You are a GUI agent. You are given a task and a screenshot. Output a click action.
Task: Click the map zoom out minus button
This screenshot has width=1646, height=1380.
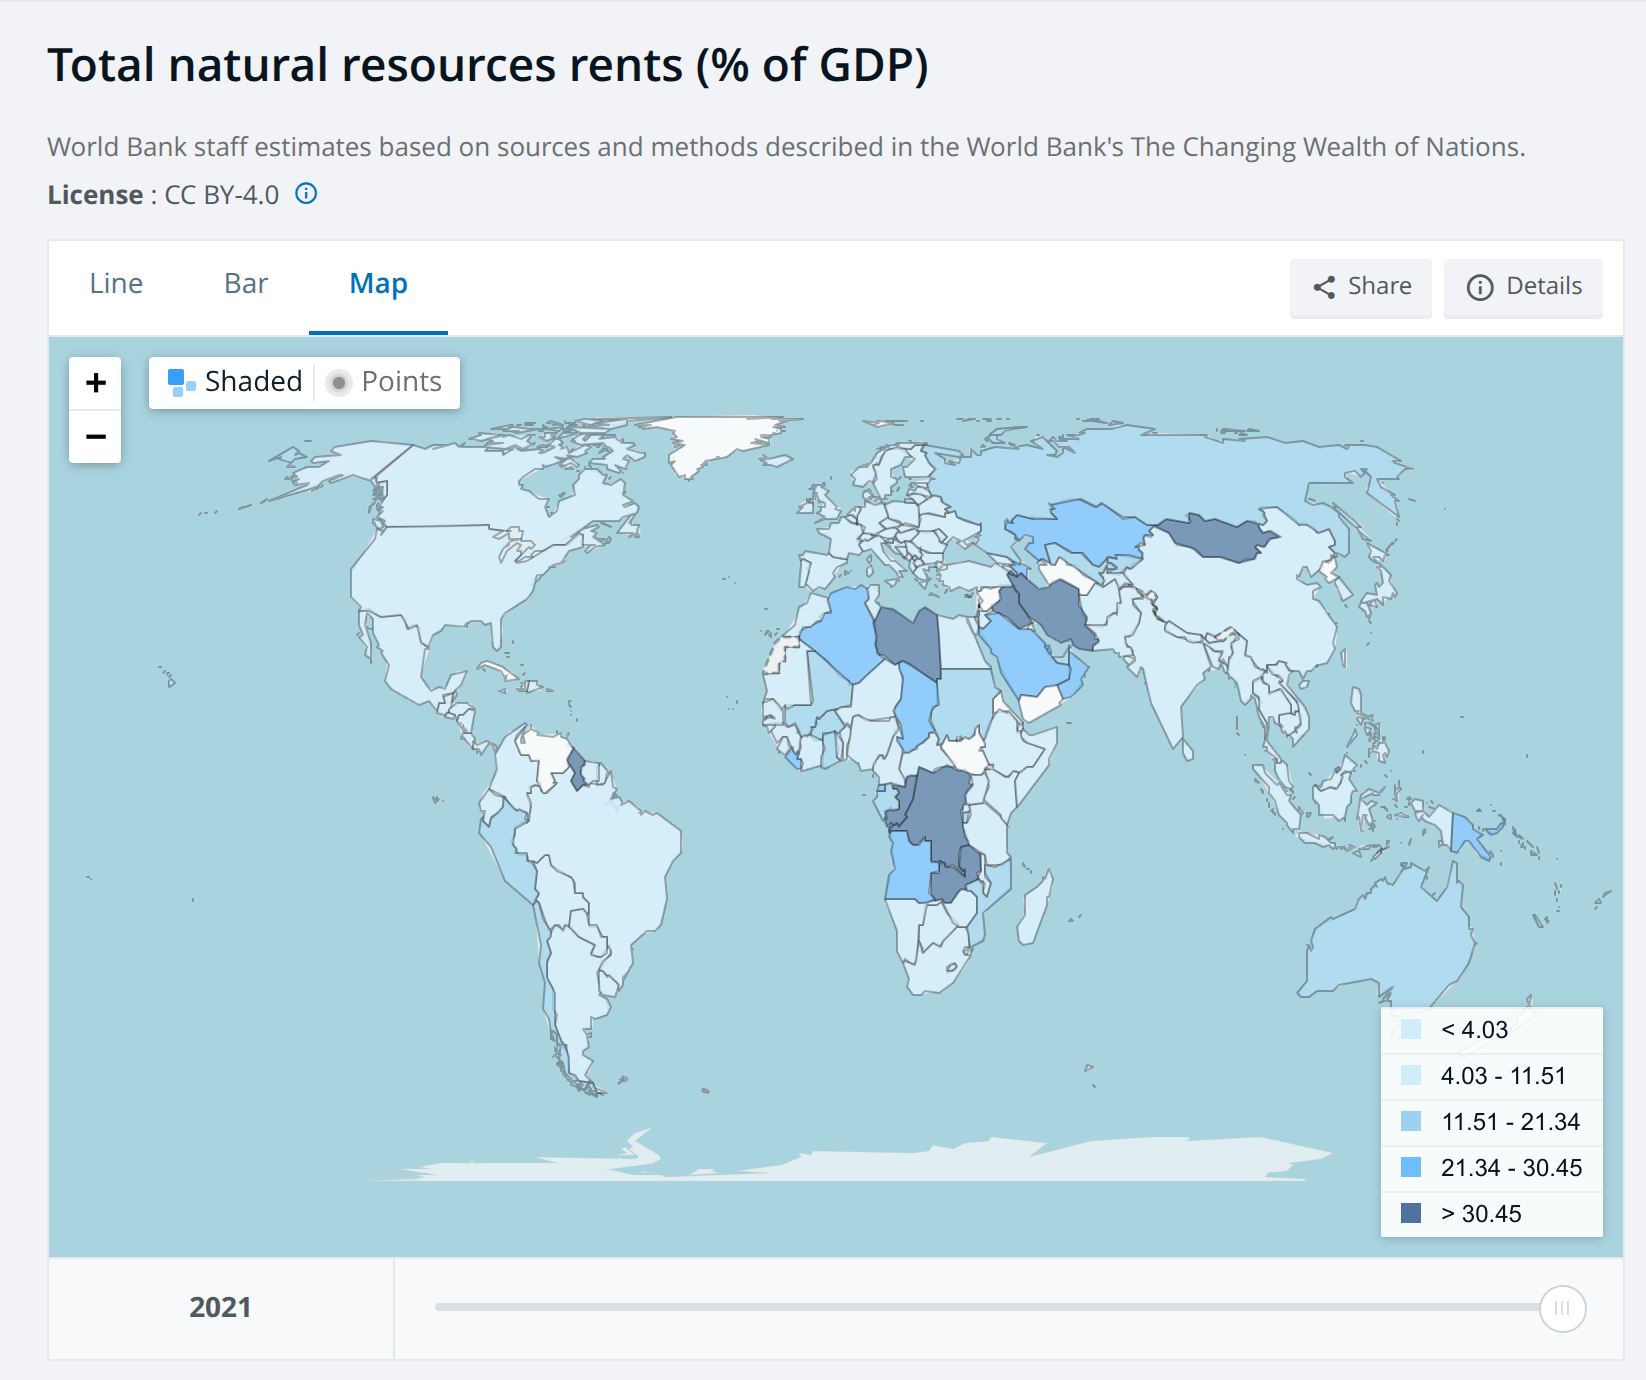pos(95,437)
